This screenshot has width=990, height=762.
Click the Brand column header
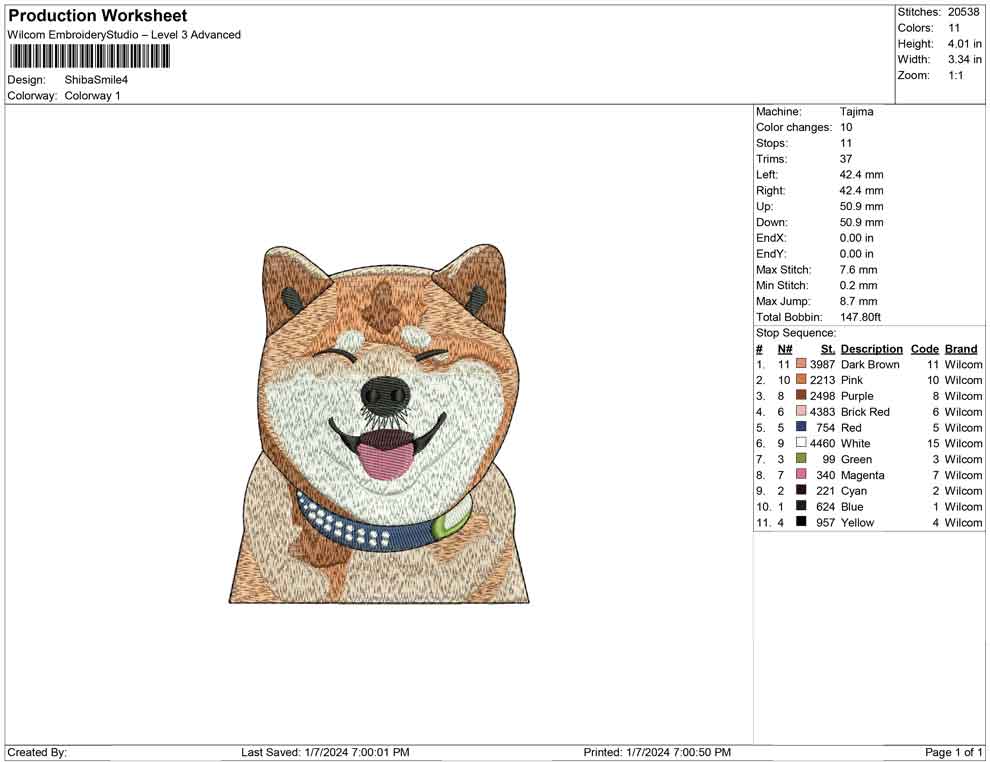(961, 348)
